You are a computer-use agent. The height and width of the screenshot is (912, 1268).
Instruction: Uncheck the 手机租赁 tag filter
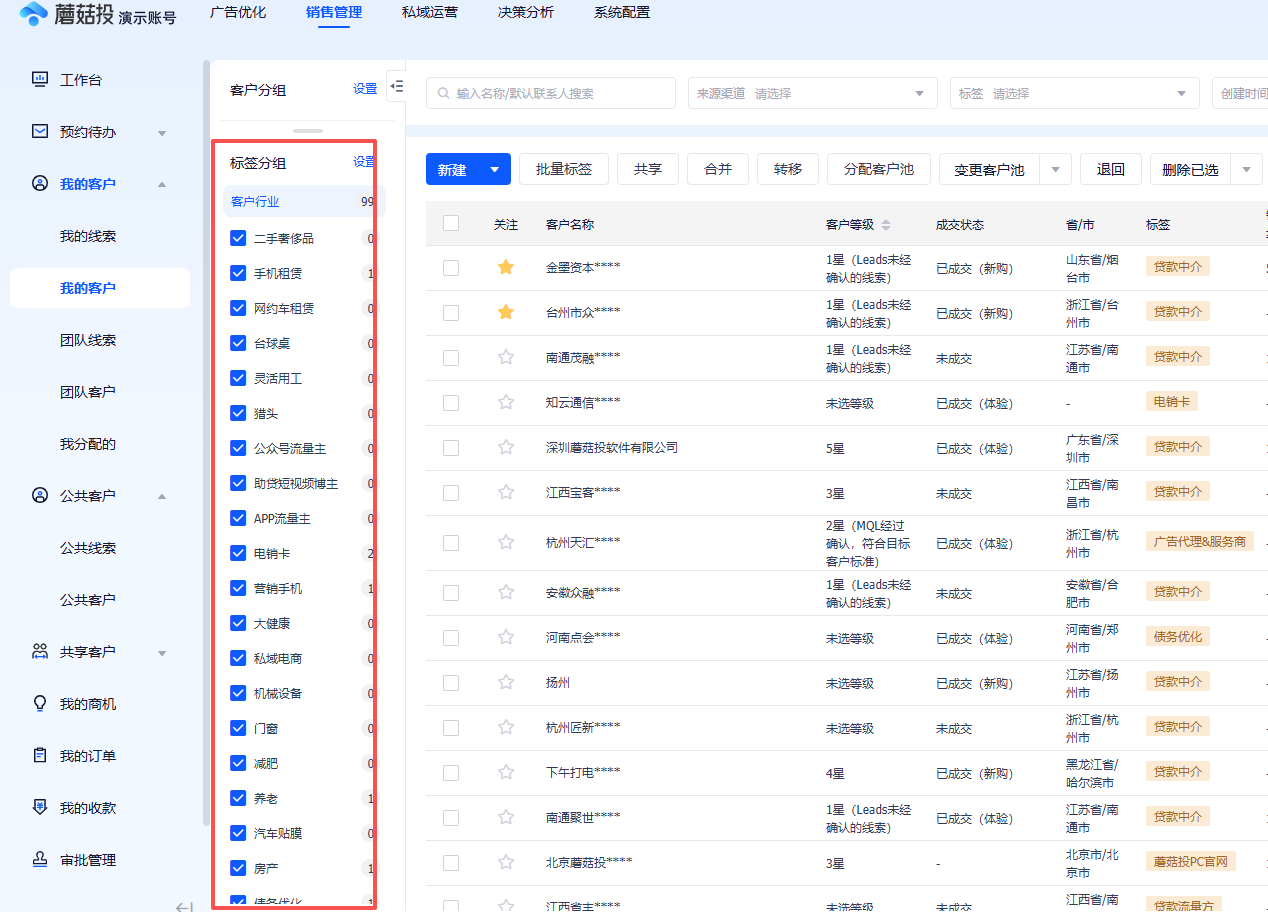[x=237, y=272]
